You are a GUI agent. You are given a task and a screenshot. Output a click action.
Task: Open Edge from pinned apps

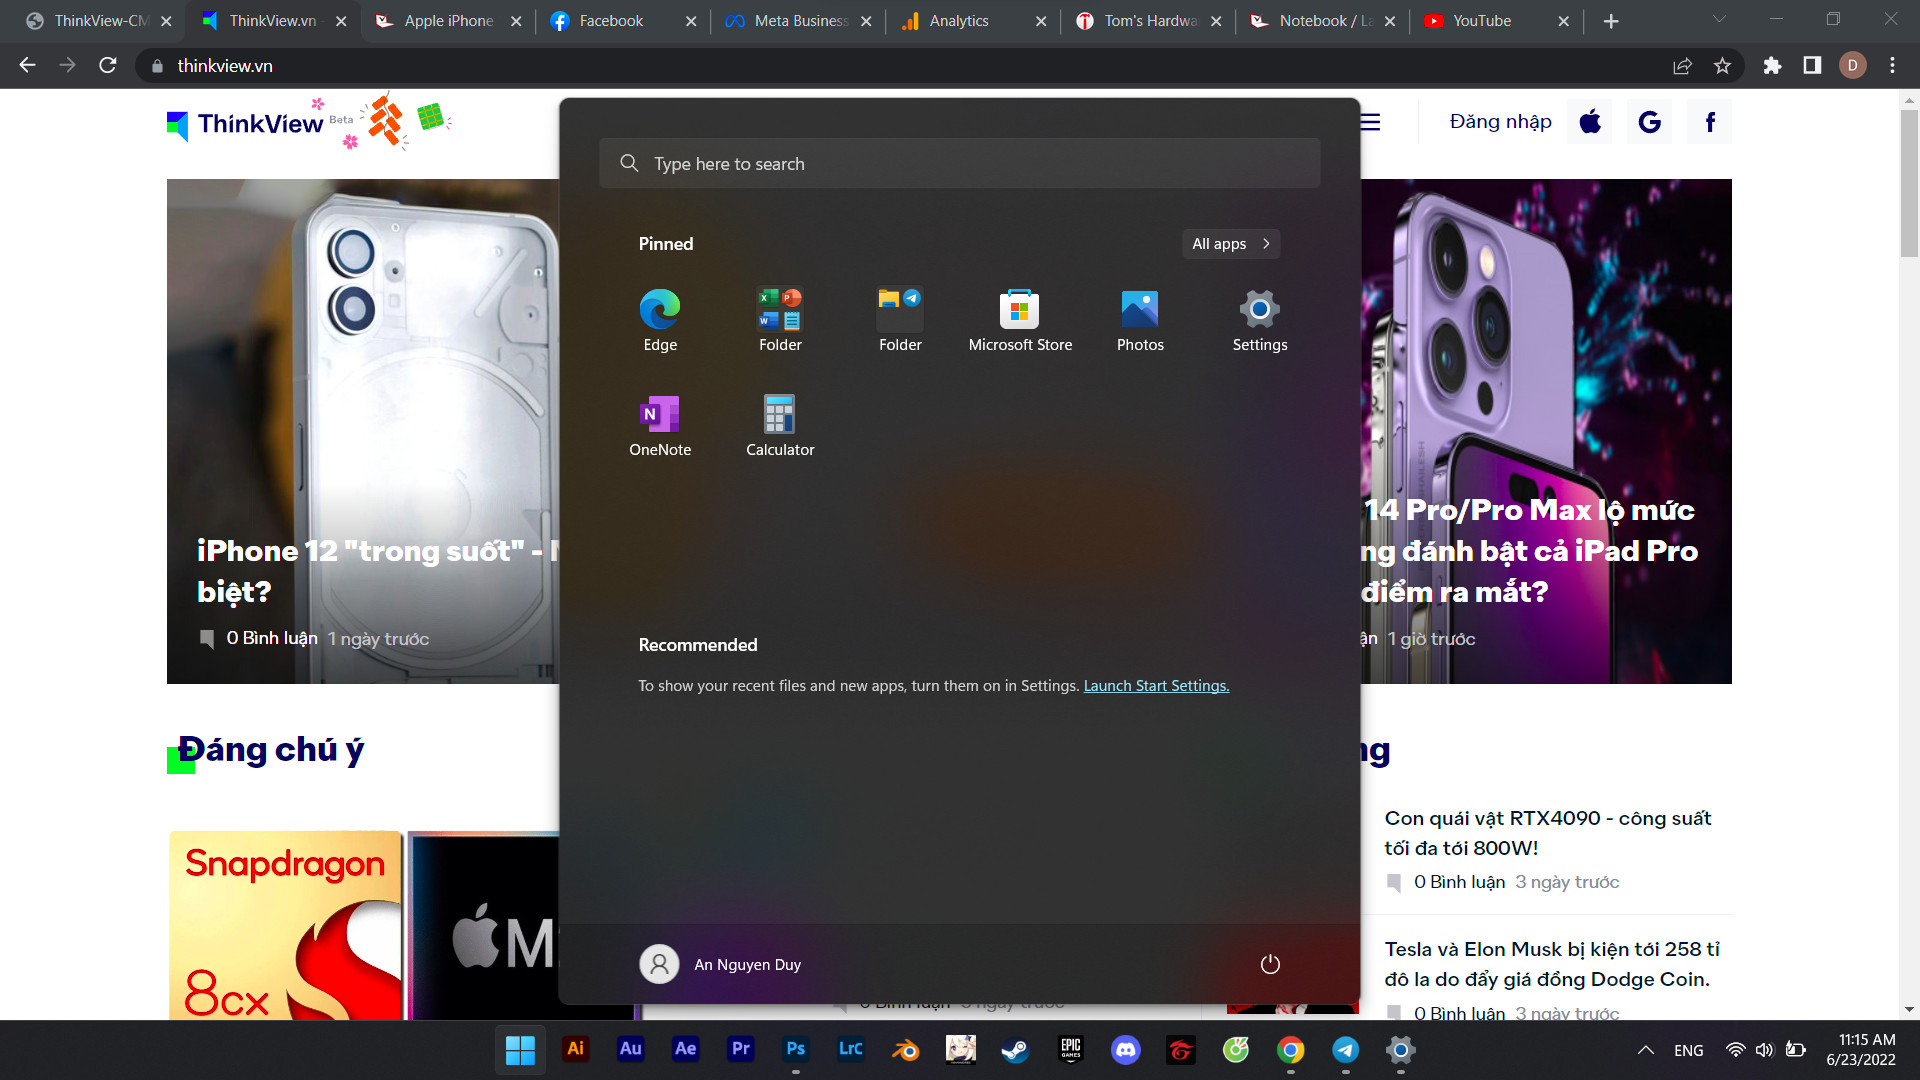[x=660, y=320]
